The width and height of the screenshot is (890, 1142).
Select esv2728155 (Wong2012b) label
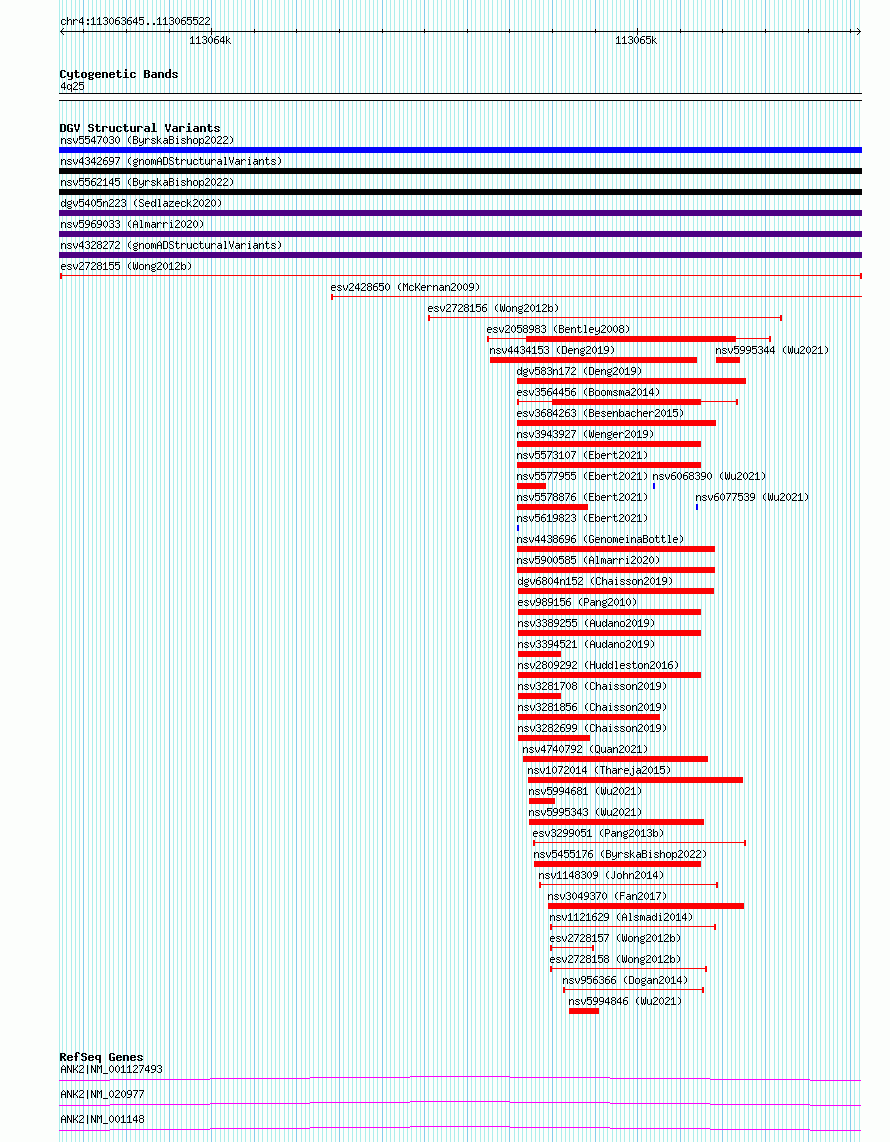tap(126, 267)
